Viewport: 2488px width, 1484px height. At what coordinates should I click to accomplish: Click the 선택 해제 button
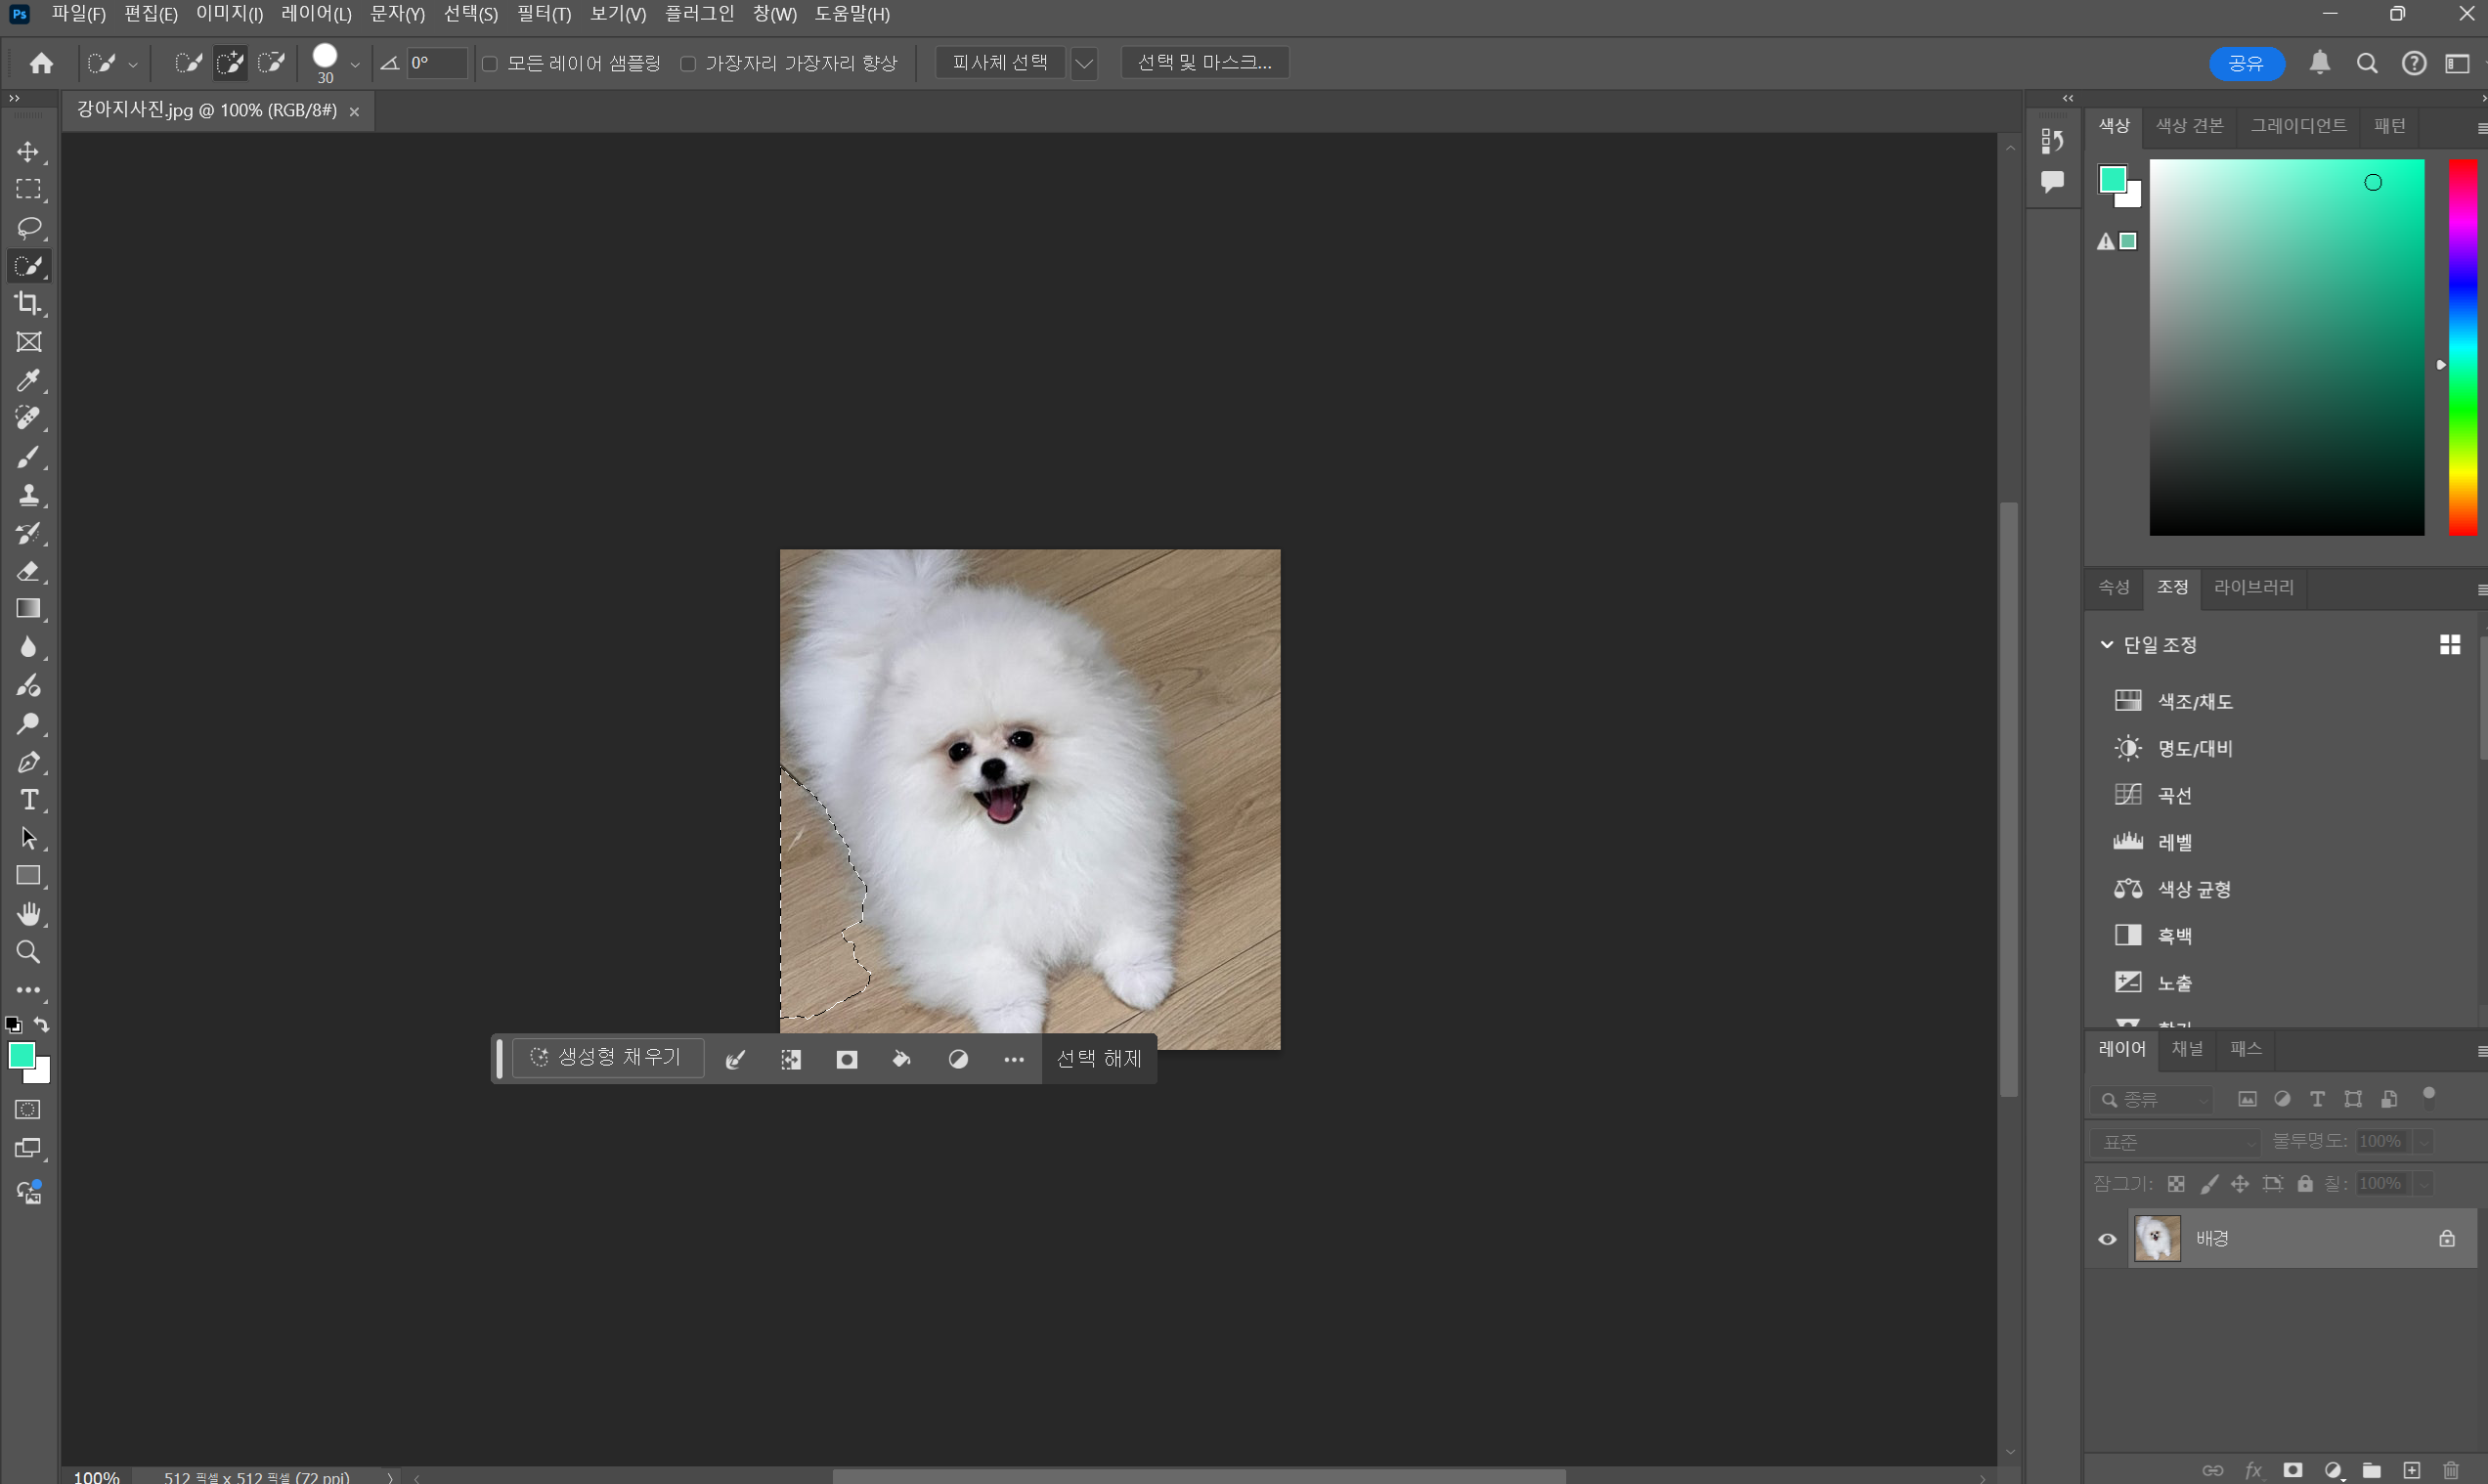1099,1058
